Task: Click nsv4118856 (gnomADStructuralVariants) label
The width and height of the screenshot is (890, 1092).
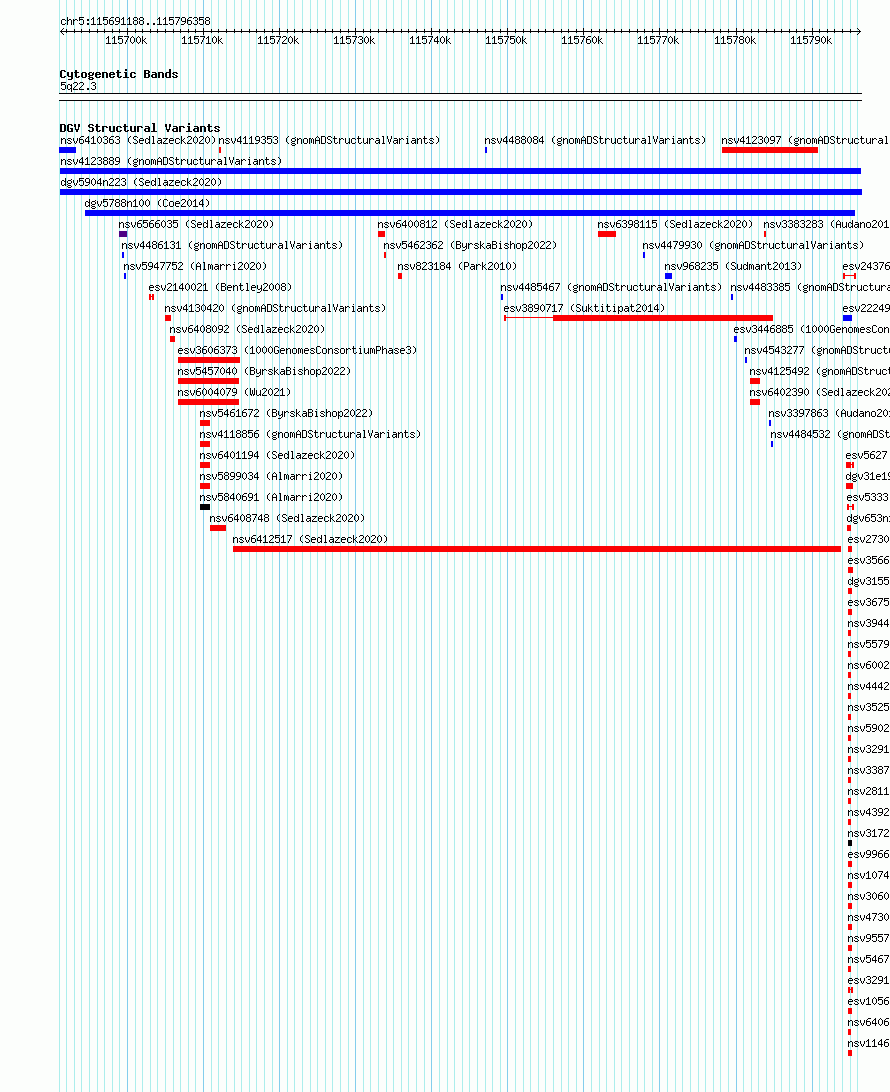Action: (311, 434)
